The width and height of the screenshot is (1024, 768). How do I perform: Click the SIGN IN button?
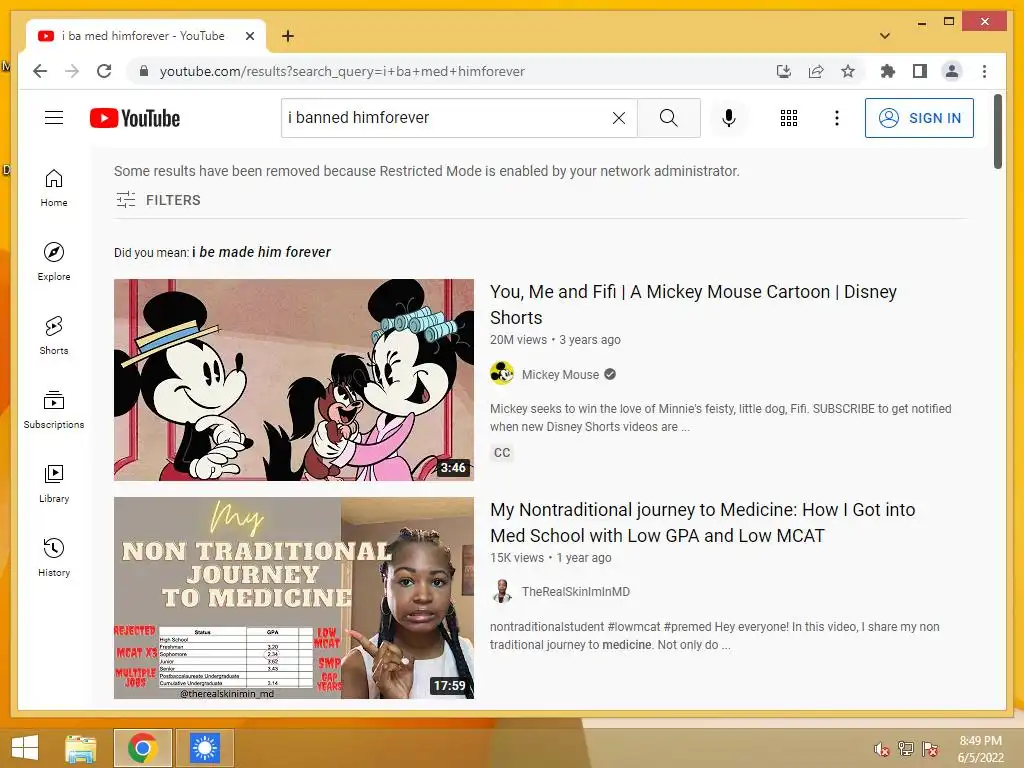point(919,118)
